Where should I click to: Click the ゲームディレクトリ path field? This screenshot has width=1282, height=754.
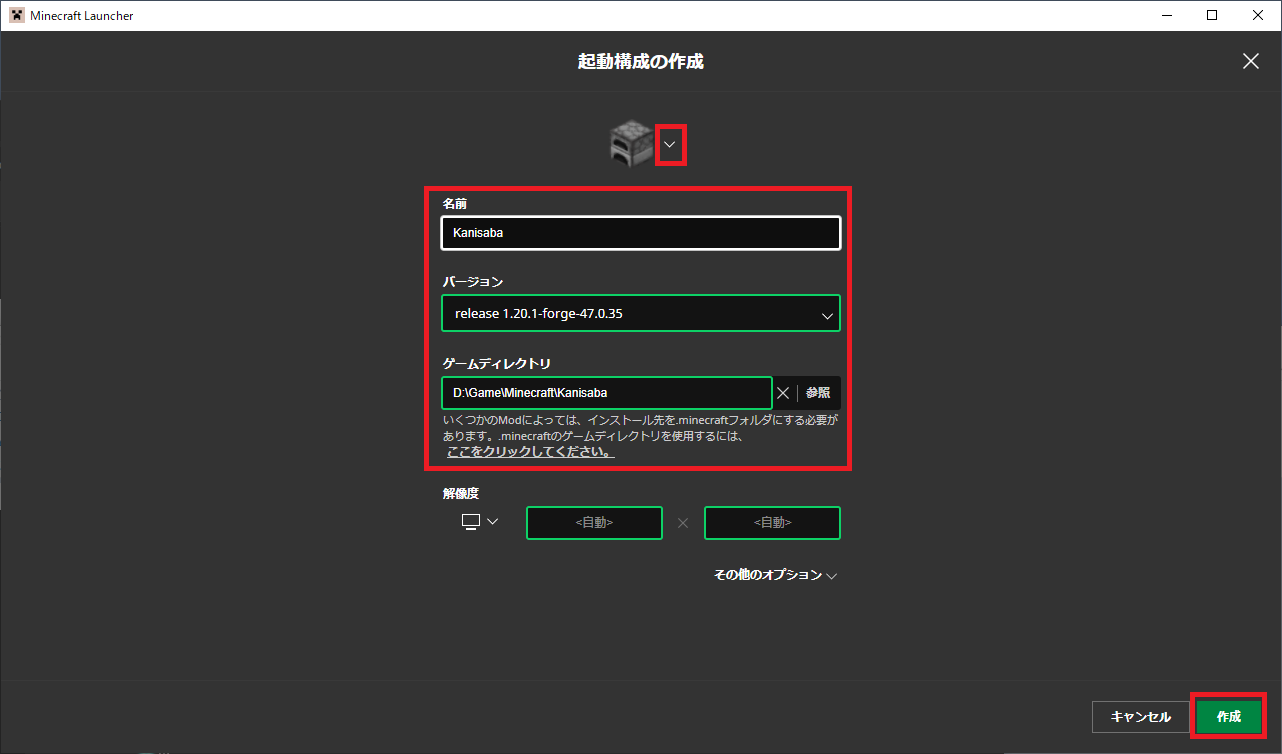[x=606, y=393]
